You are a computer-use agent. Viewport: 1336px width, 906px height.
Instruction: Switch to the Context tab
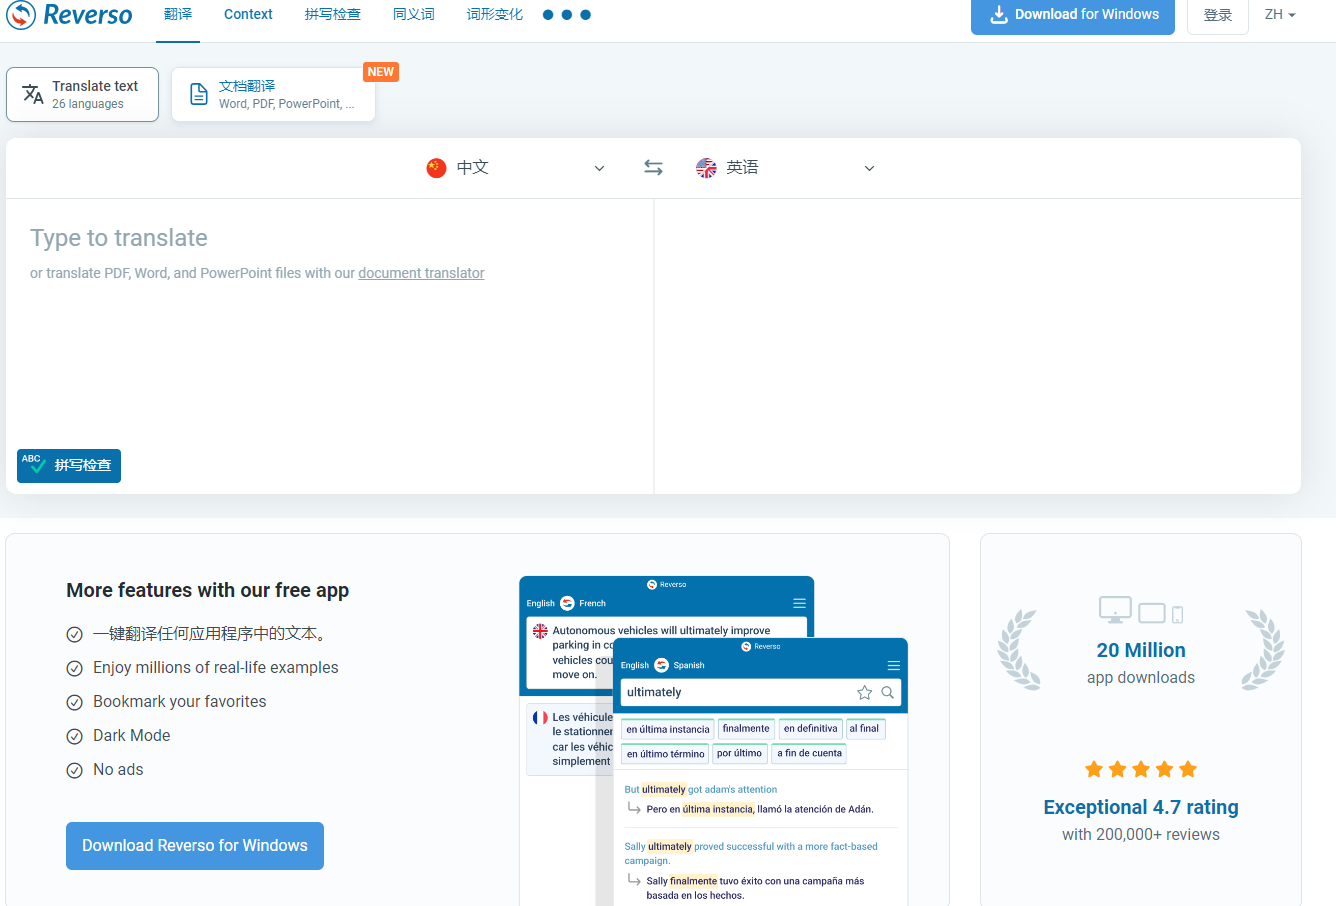pyautogui.click(x=248, y=15)
